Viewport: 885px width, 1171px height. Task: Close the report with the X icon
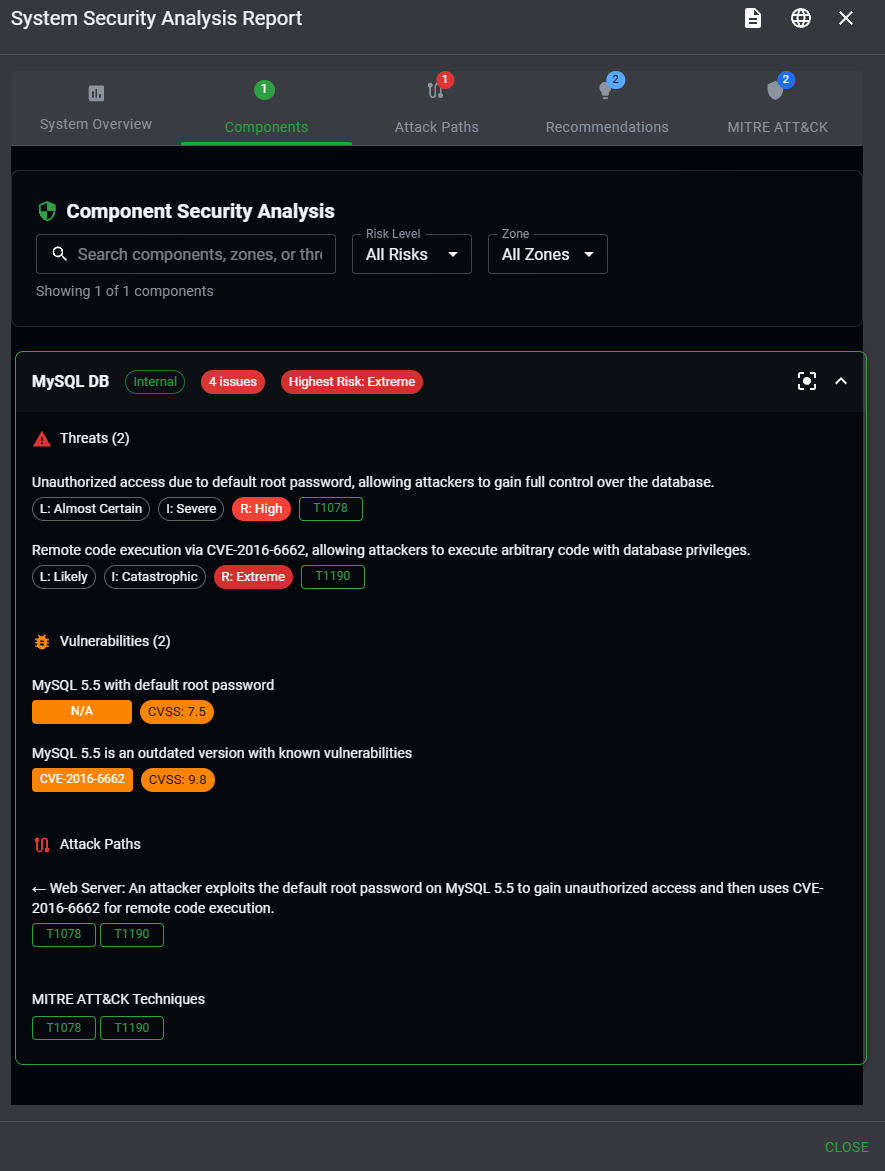[846, 18]
